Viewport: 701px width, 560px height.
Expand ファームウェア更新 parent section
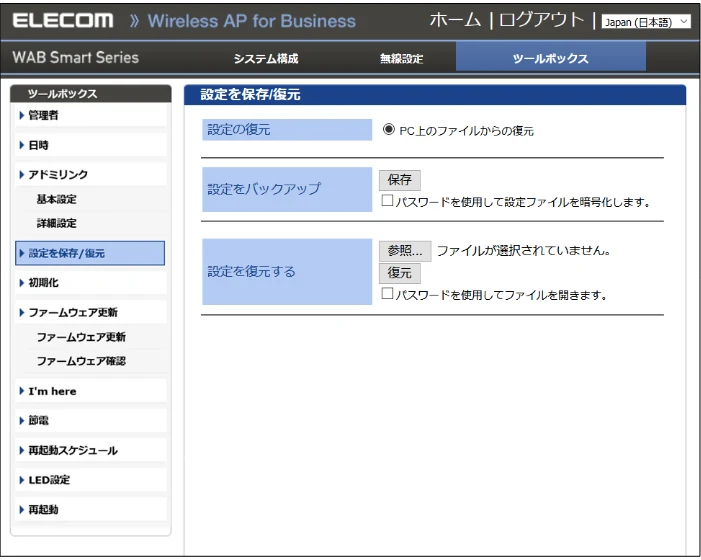90,312
